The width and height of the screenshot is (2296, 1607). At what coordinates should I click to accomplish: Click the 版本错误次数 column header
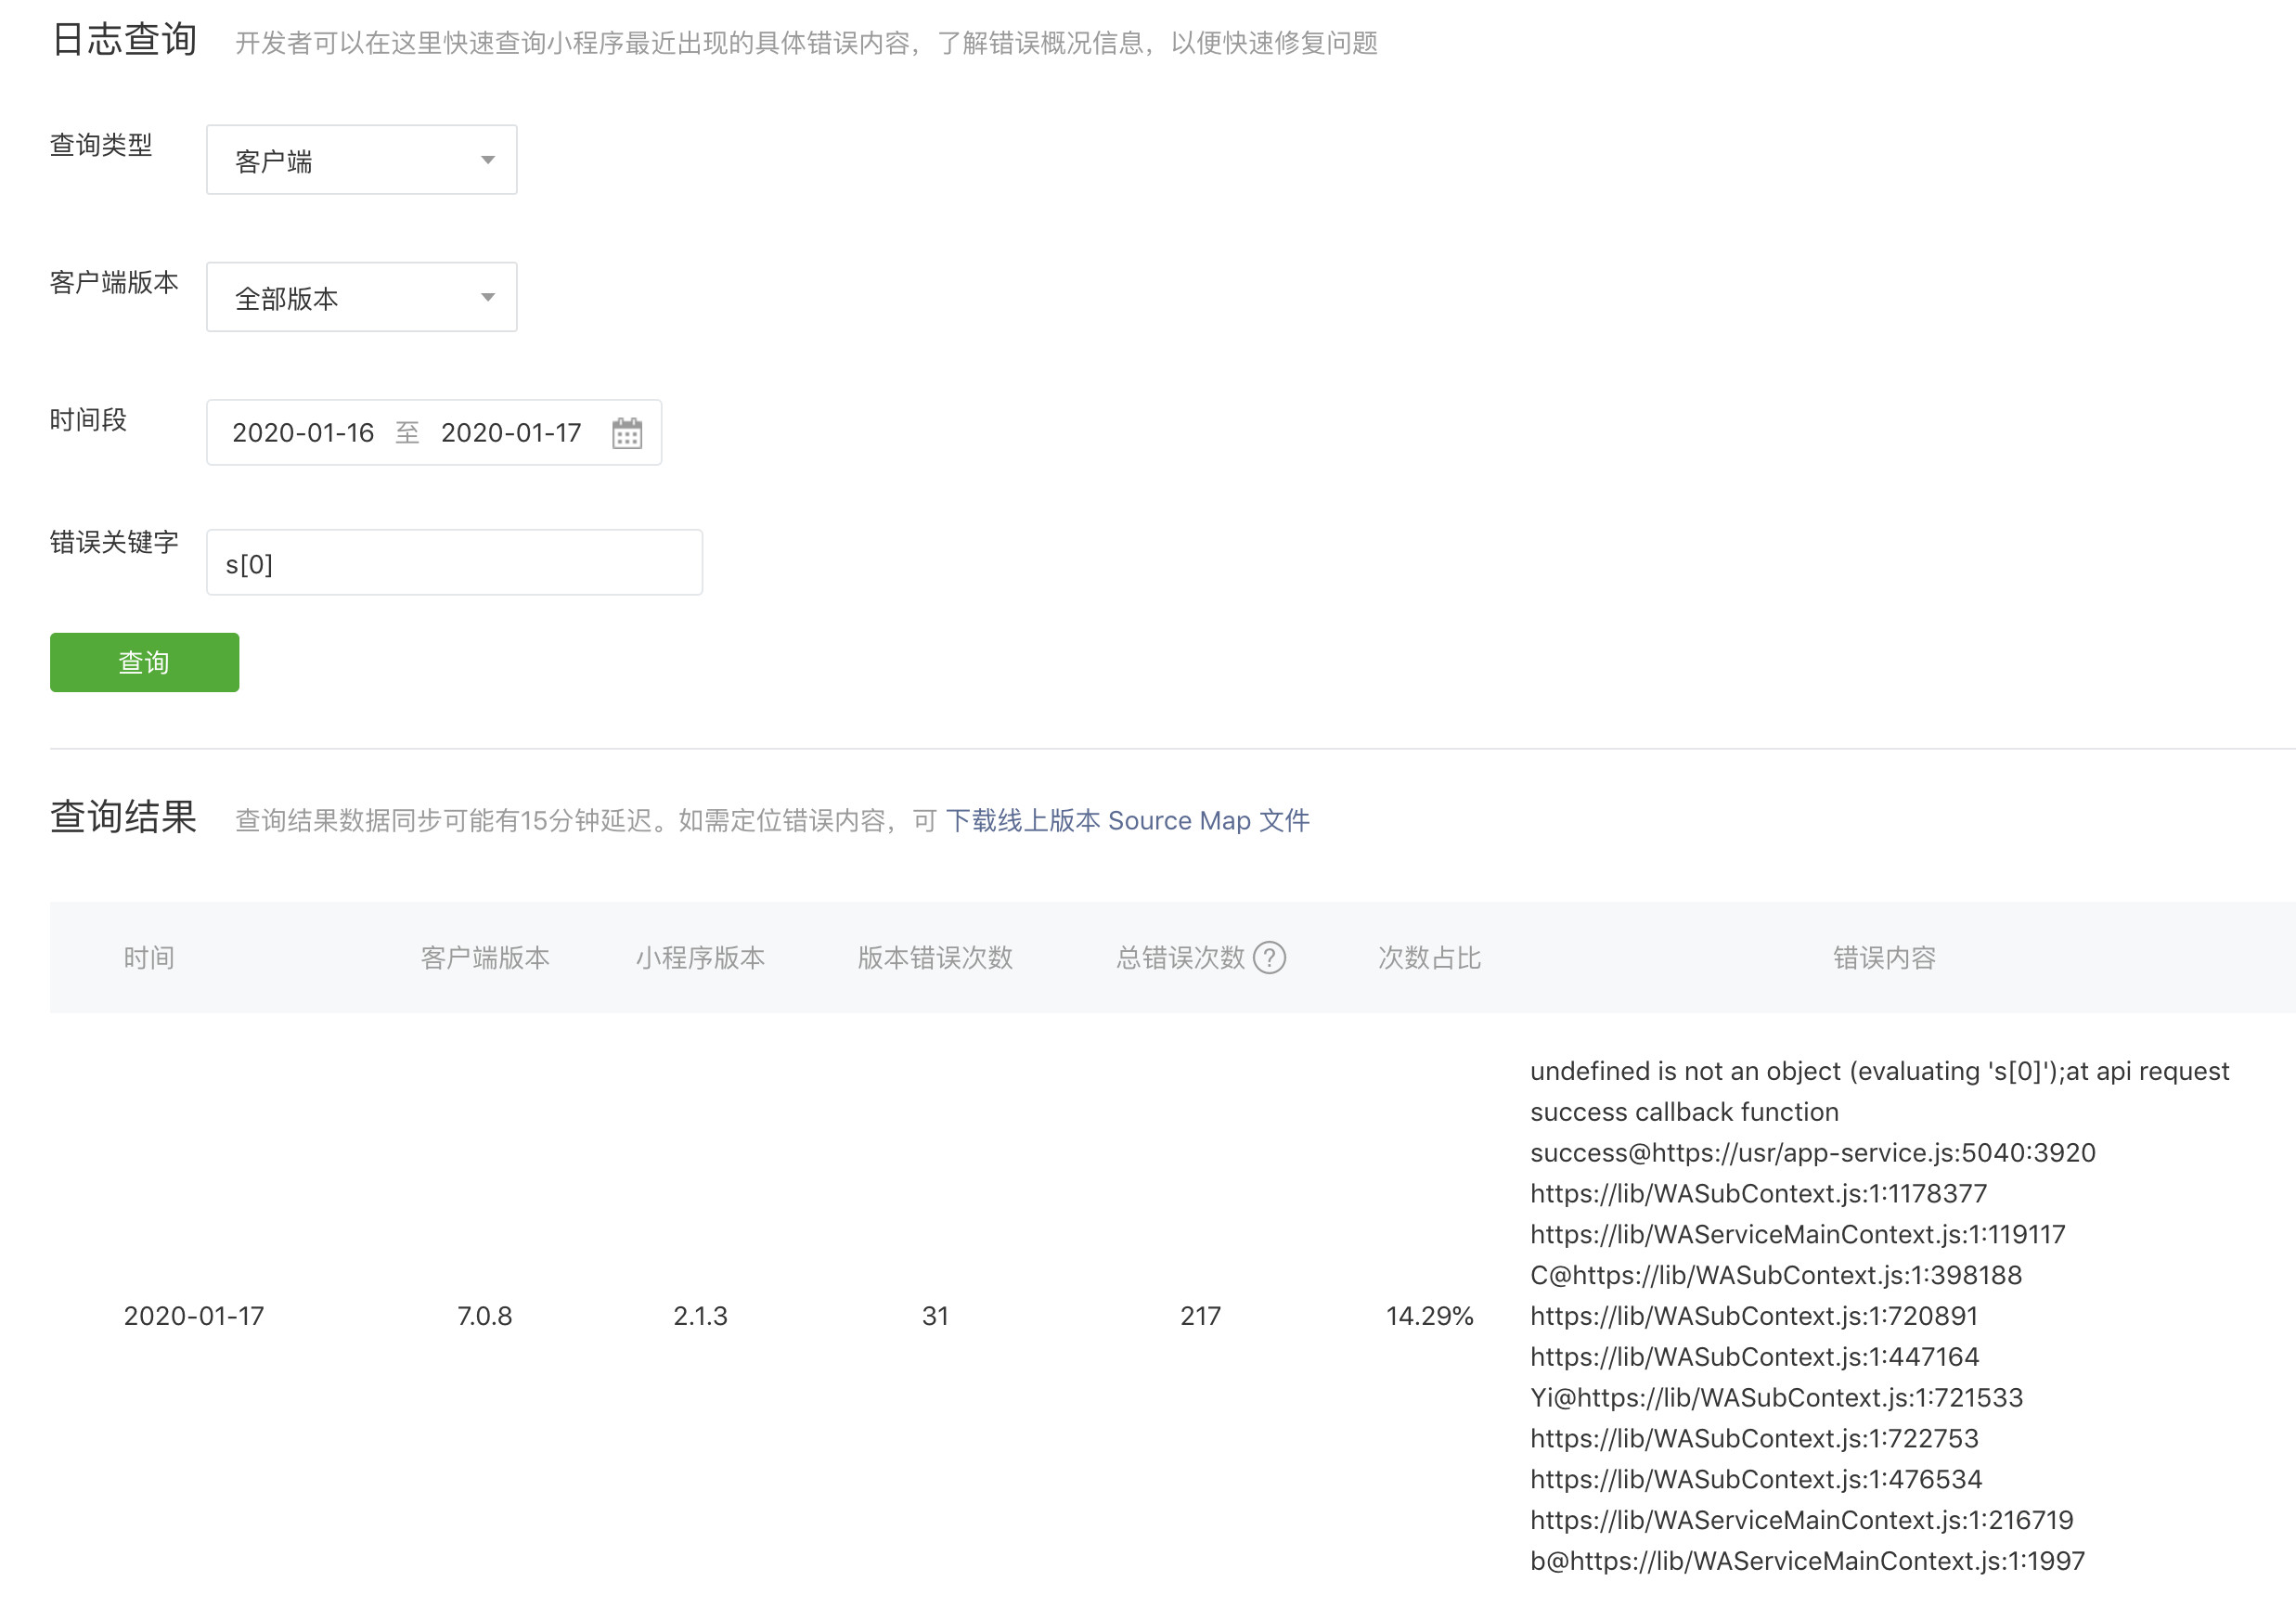(935, 958)
